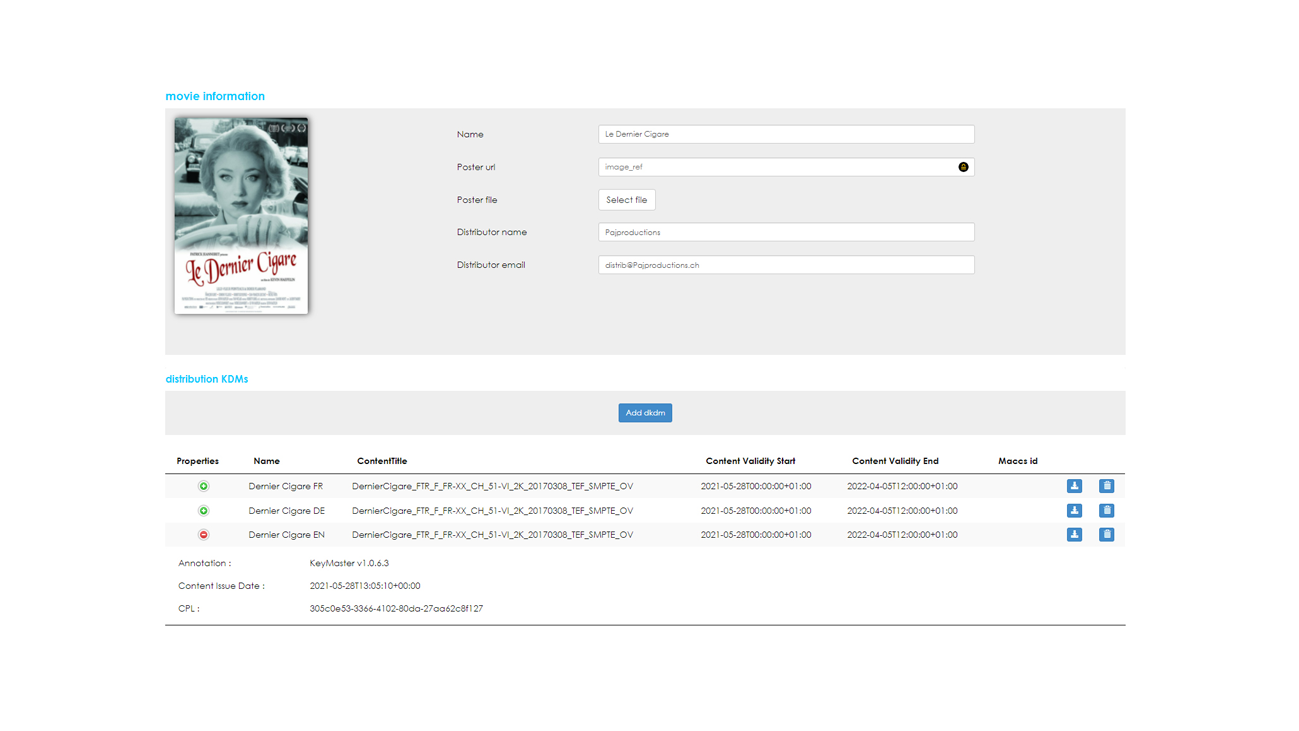Focus the Distributor email field

tap(786, 265)
